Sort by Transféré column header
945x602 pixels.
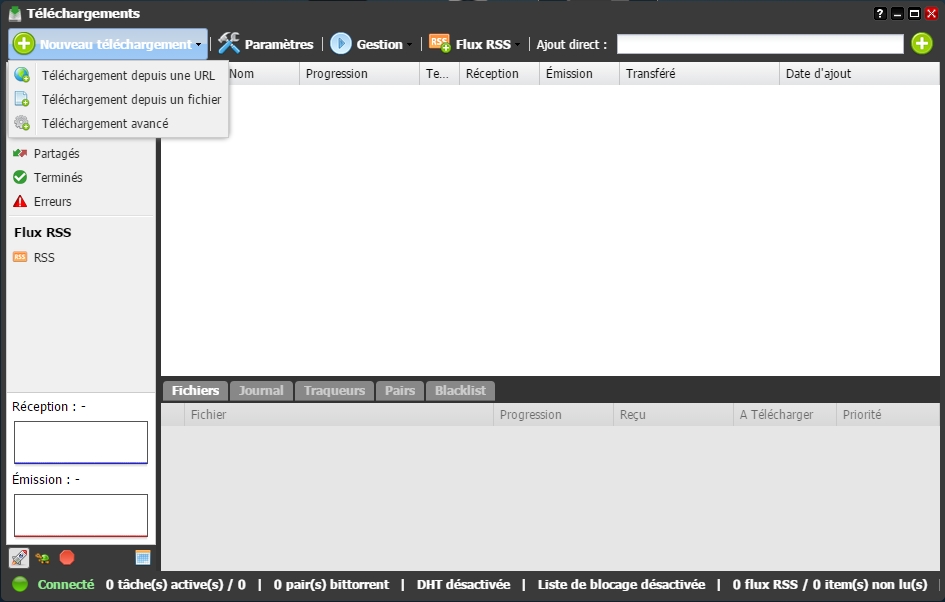(x=699, y=74)
